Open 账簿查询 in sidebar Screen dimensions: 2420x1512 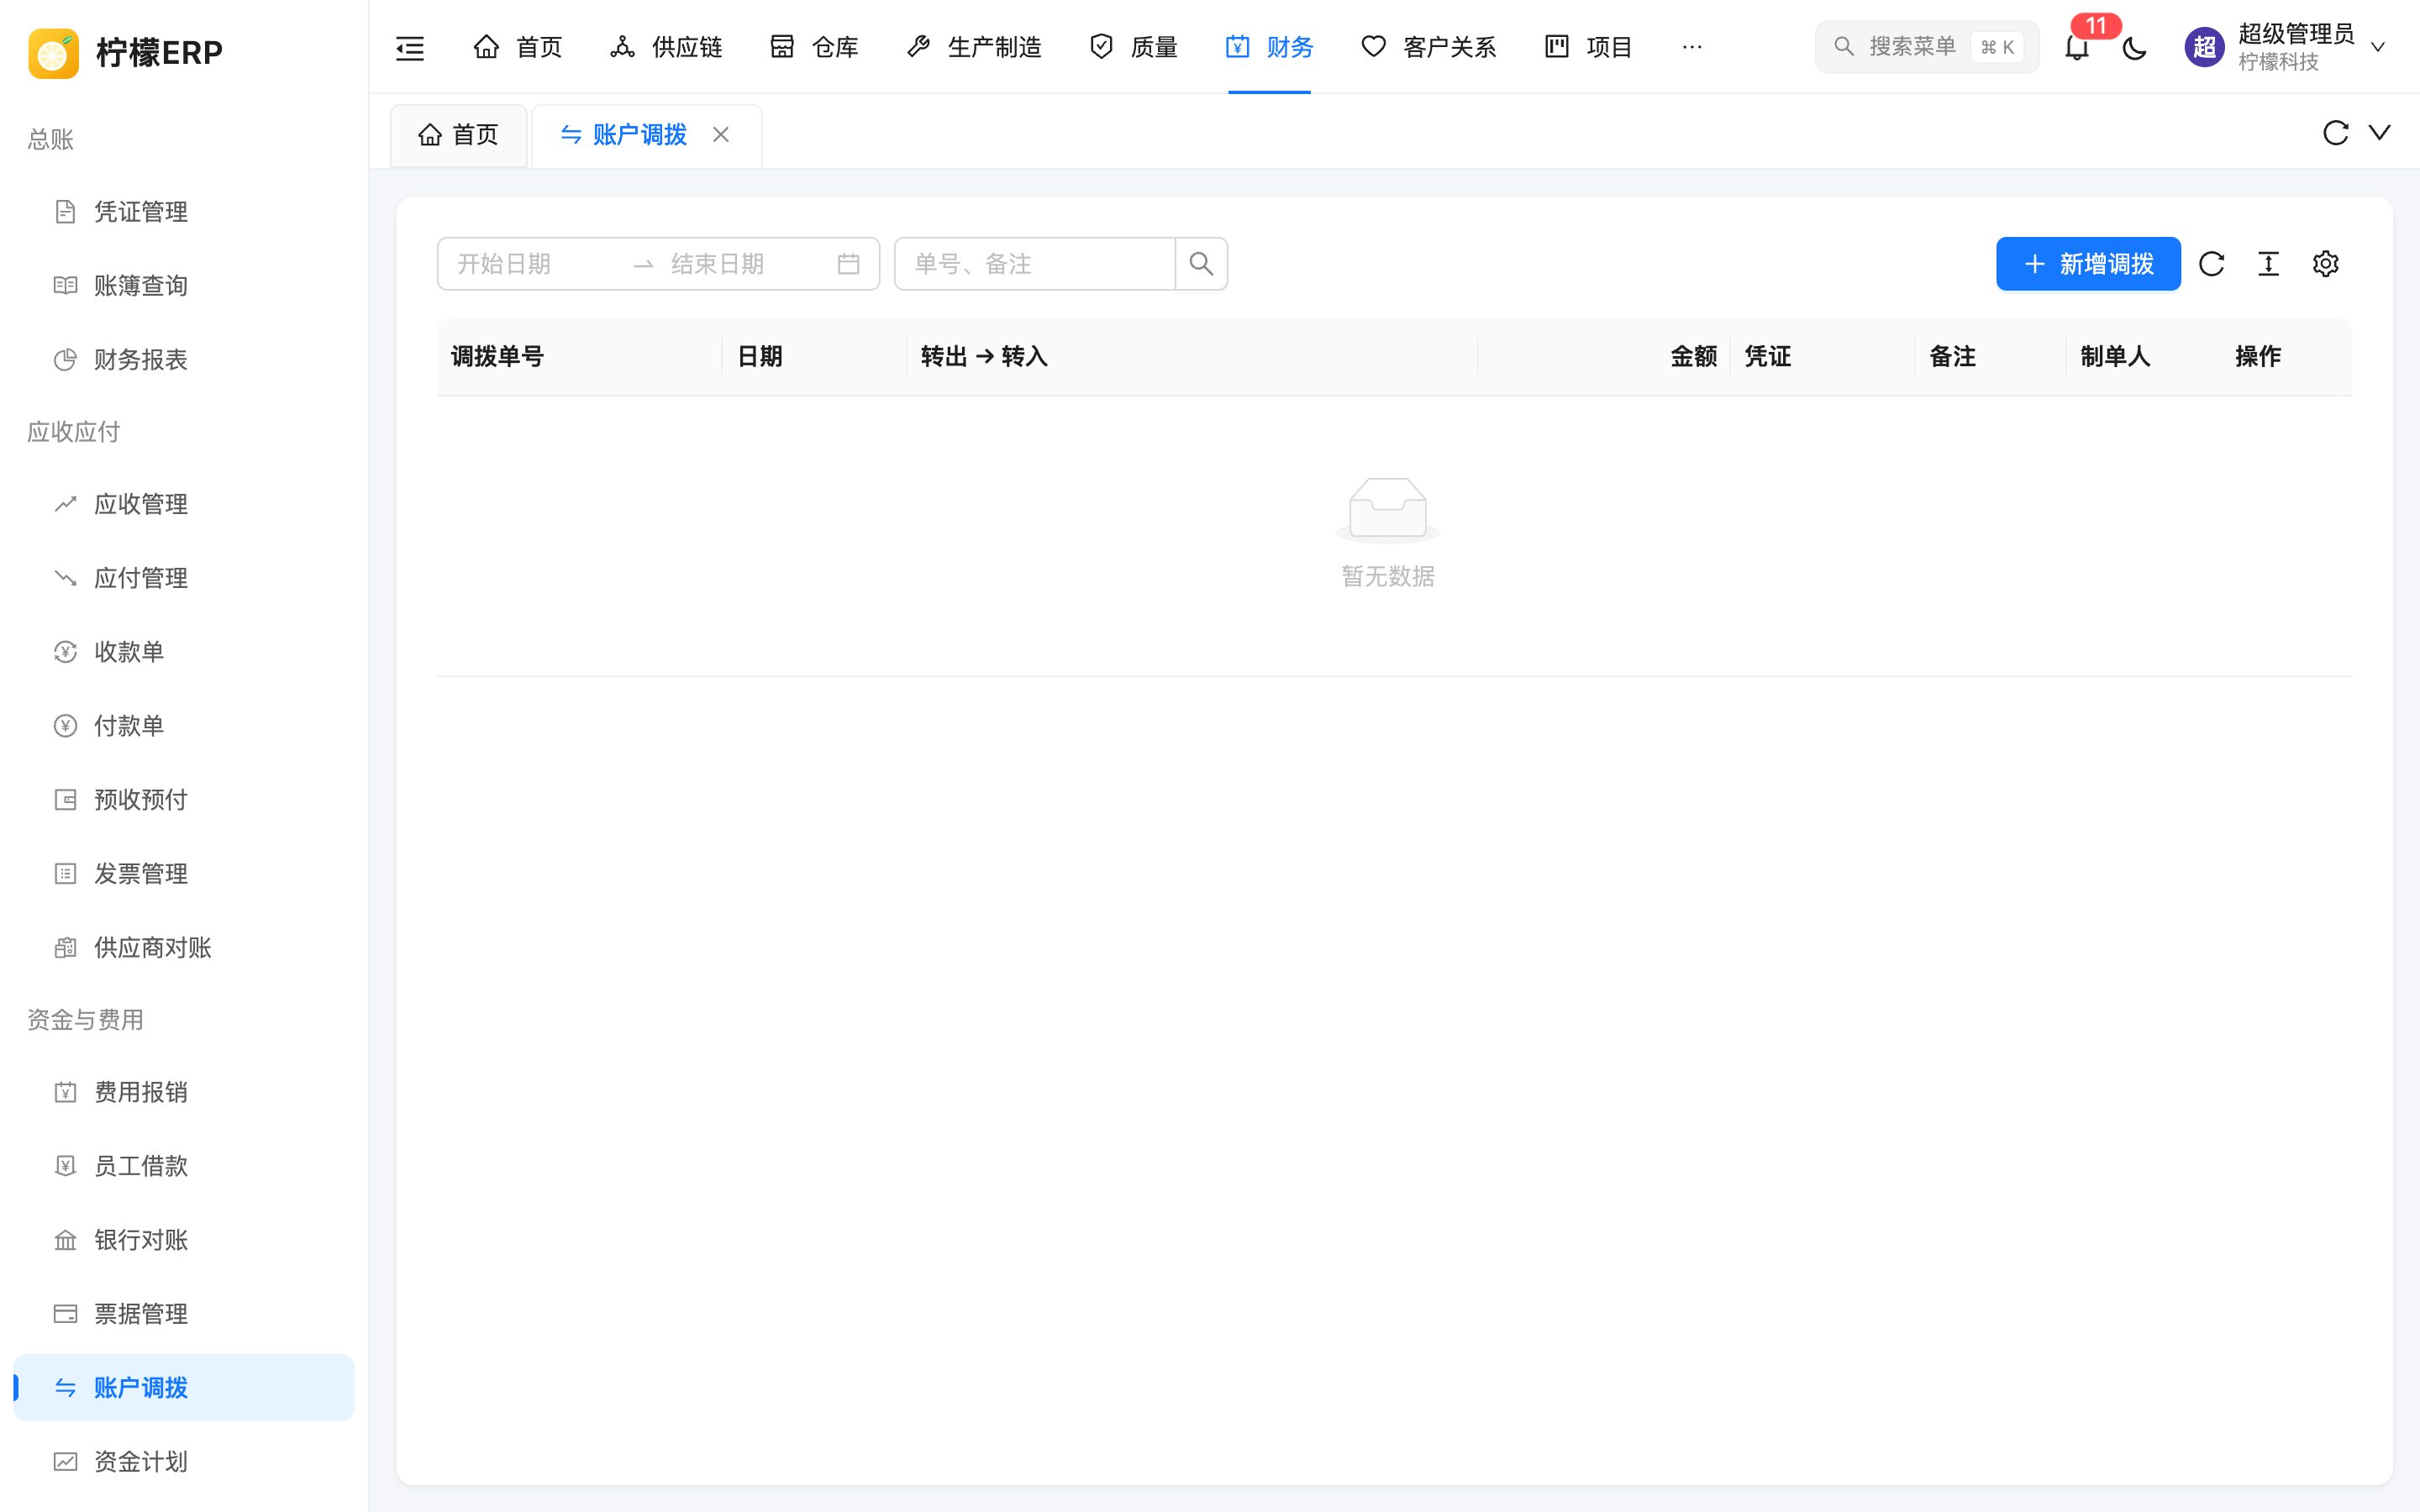pos(184,286)
